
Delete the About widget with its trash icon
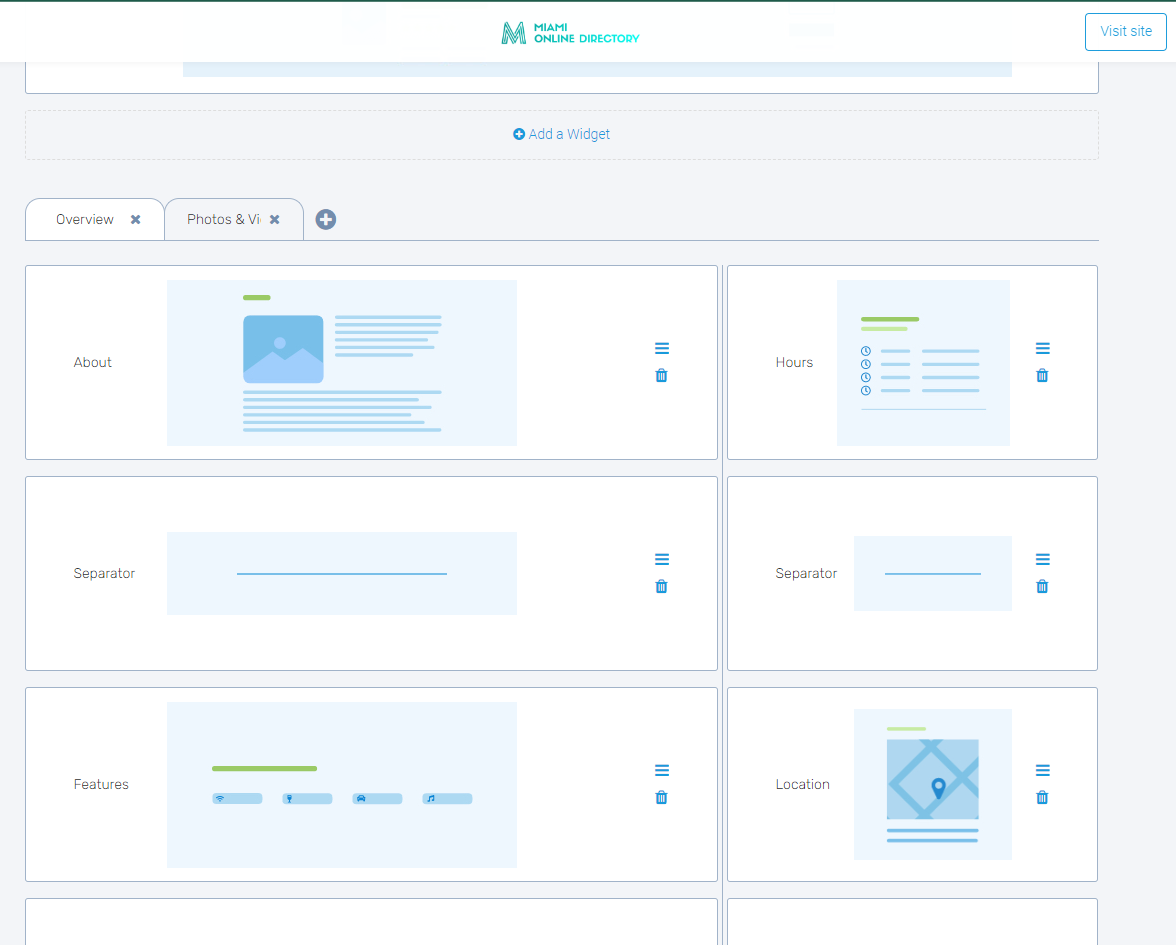661,375
